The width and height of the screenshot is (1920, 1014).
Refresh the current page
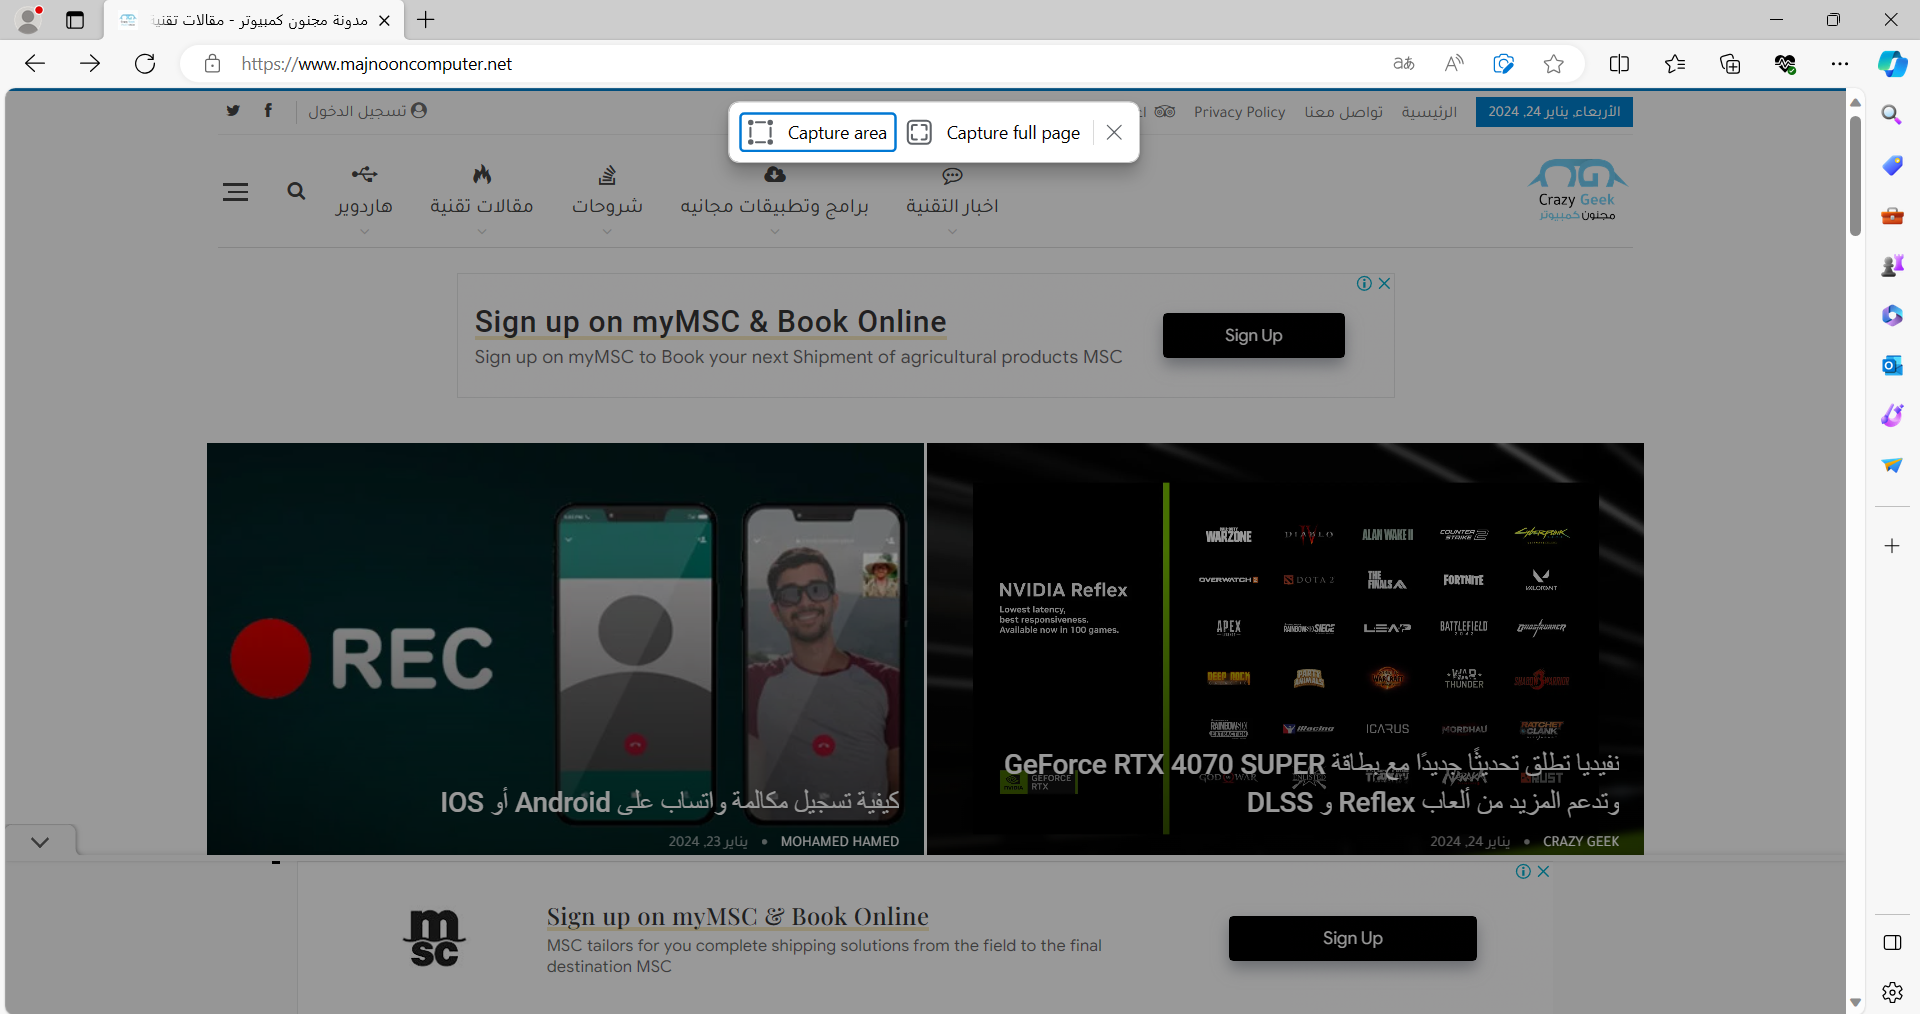coord(145,64)
